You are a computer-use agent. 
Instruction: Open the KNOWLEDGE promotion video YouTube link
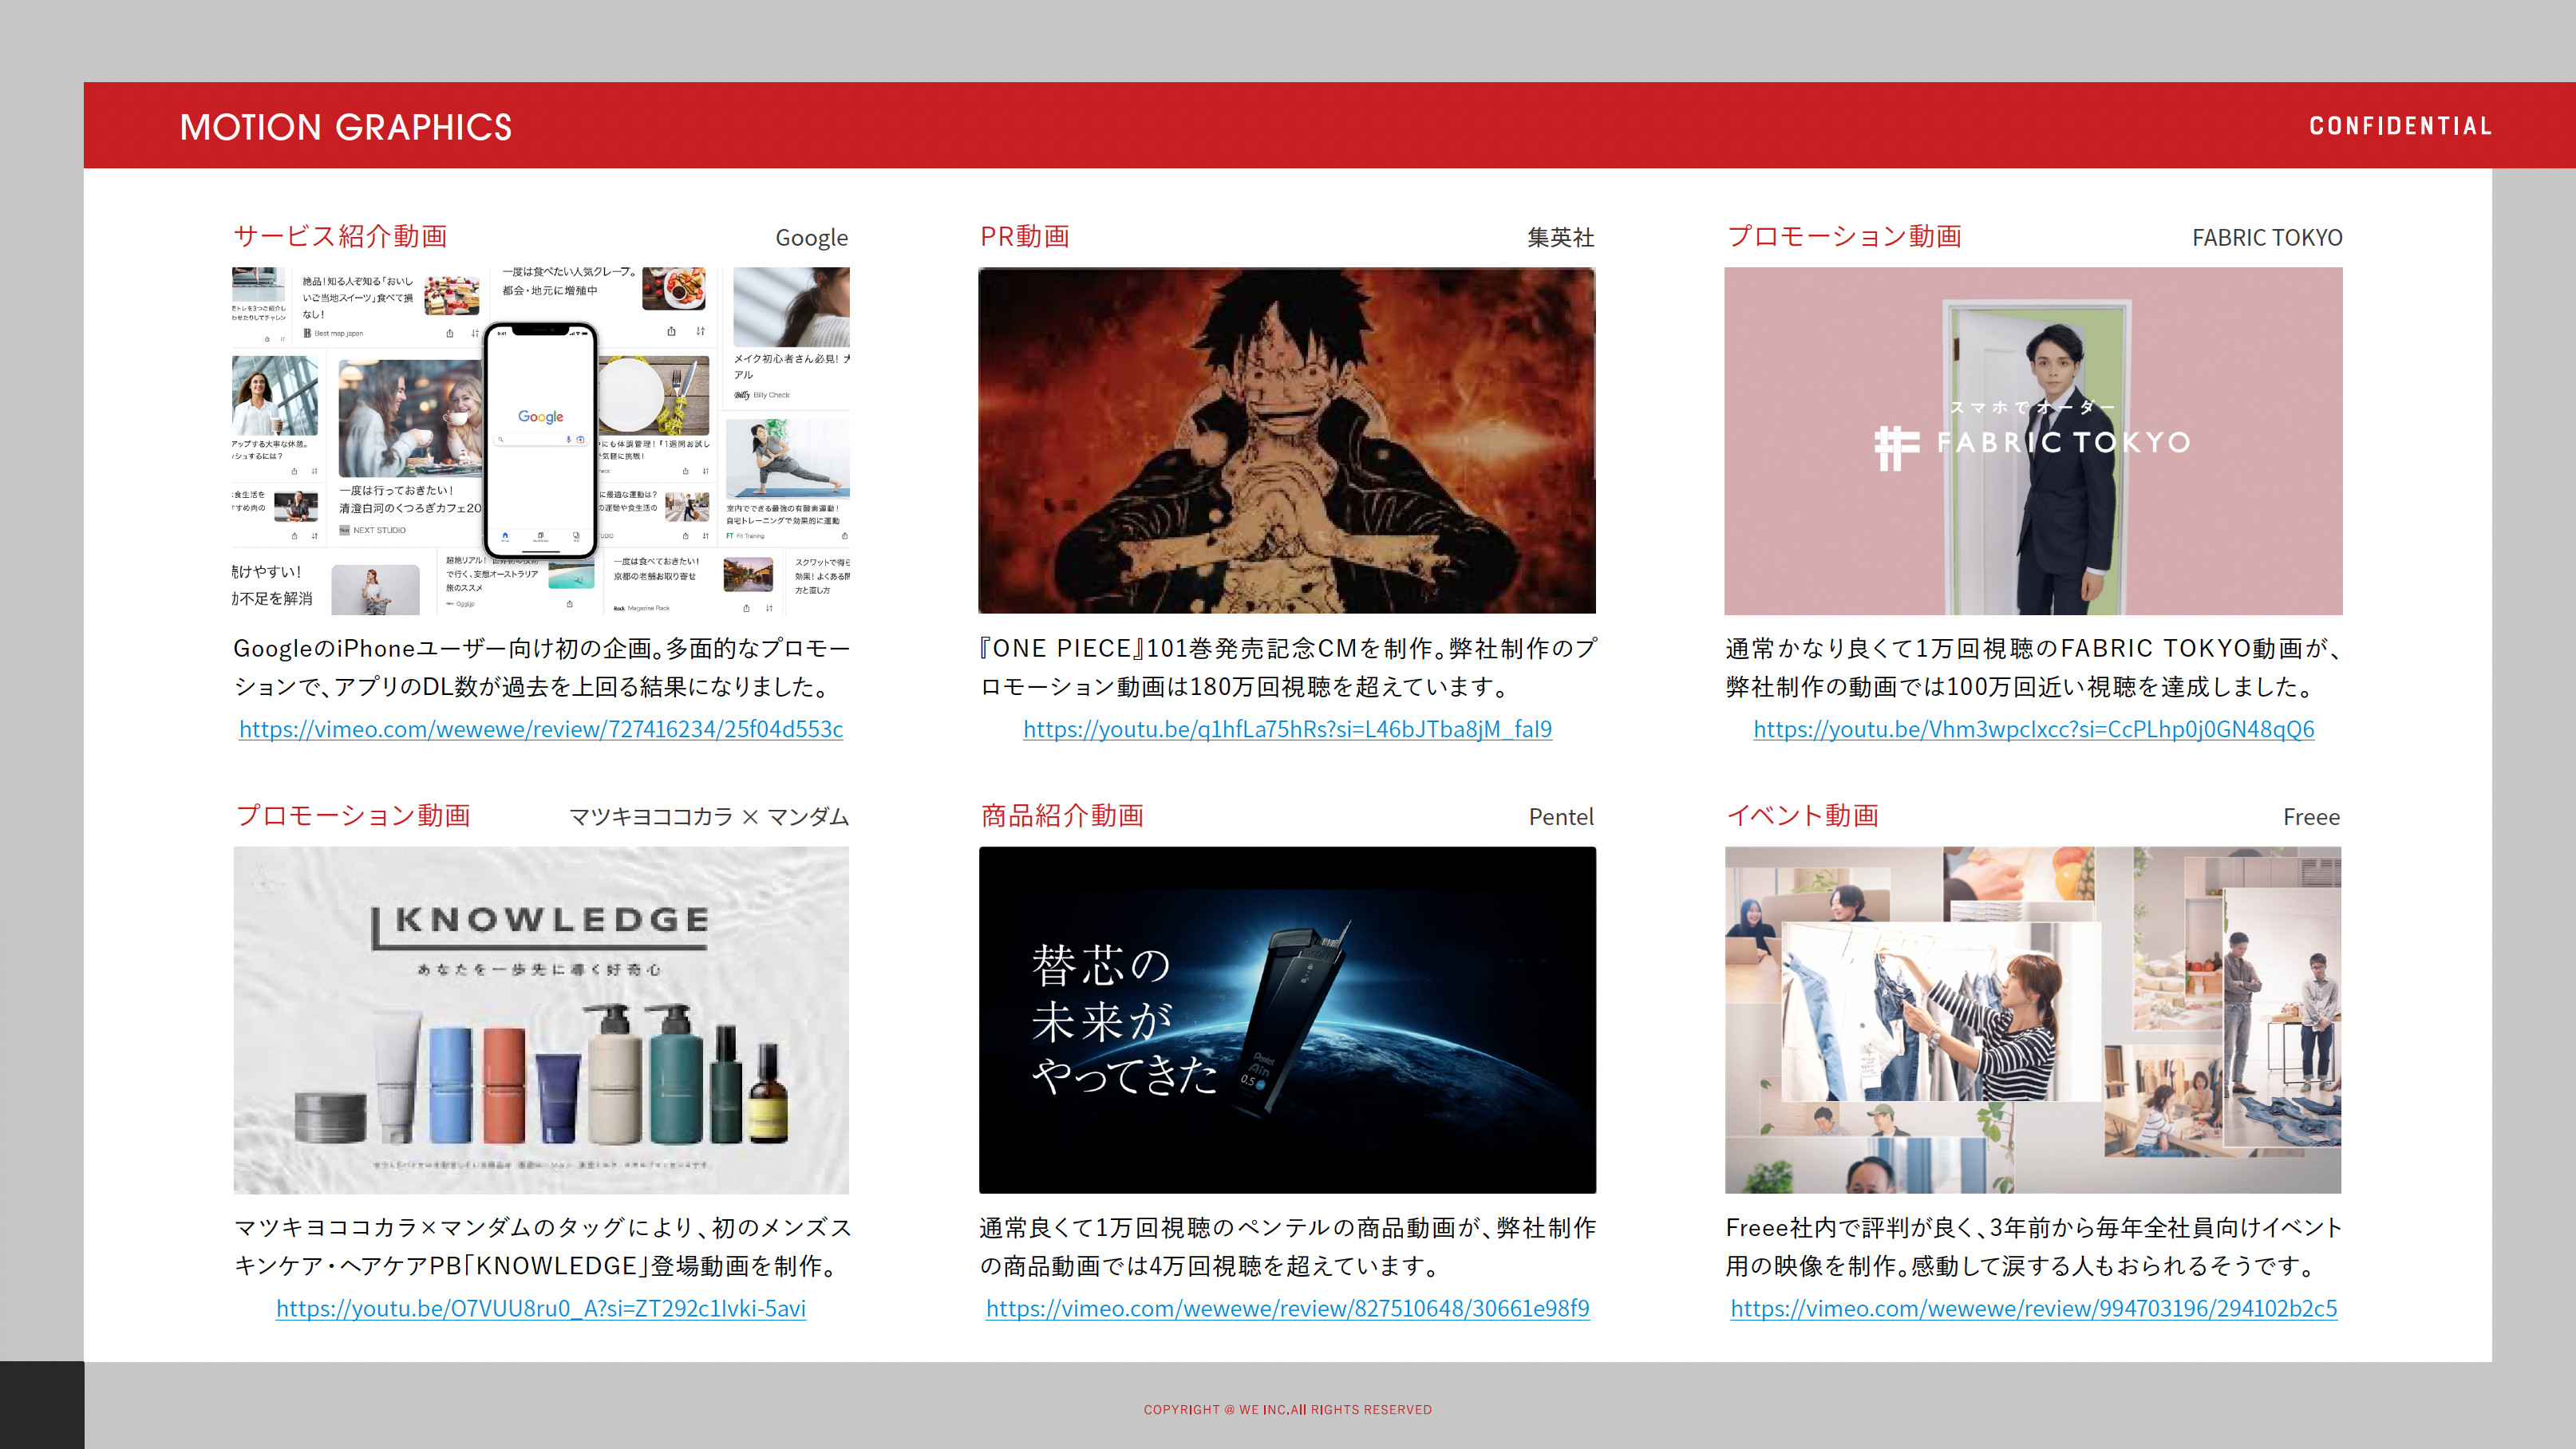coord(541,1308)
